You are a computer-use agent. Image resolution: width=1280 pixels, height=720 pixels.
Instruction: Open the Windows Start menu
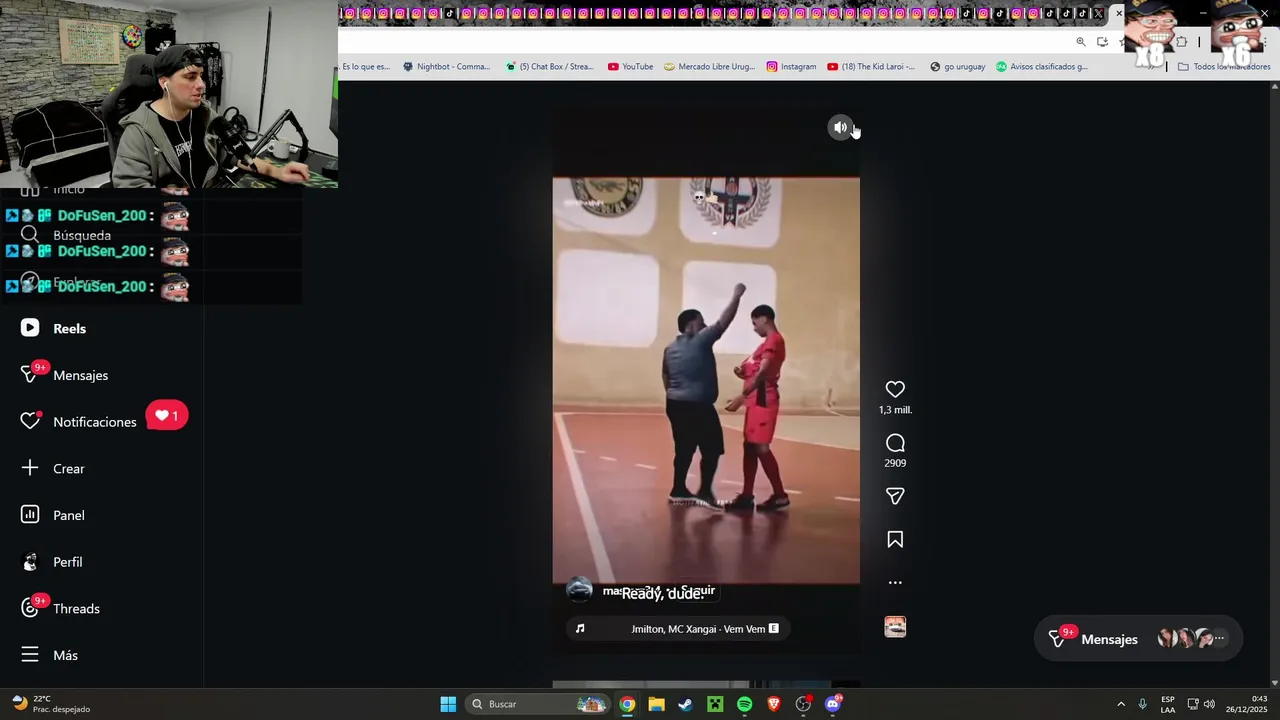(448, 704)
